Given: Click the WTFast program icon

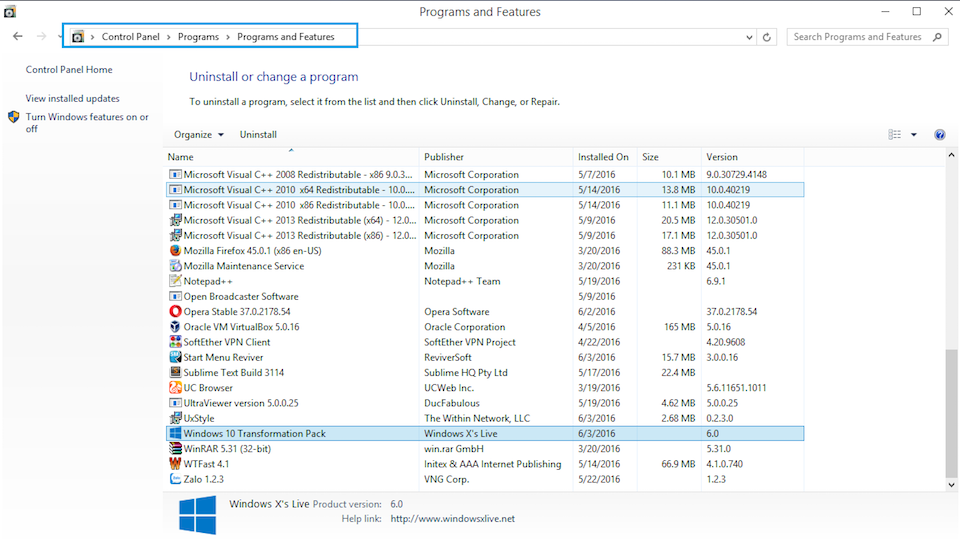Looking at the screenshot, I should pyautogui.click(x=175, y=464).
